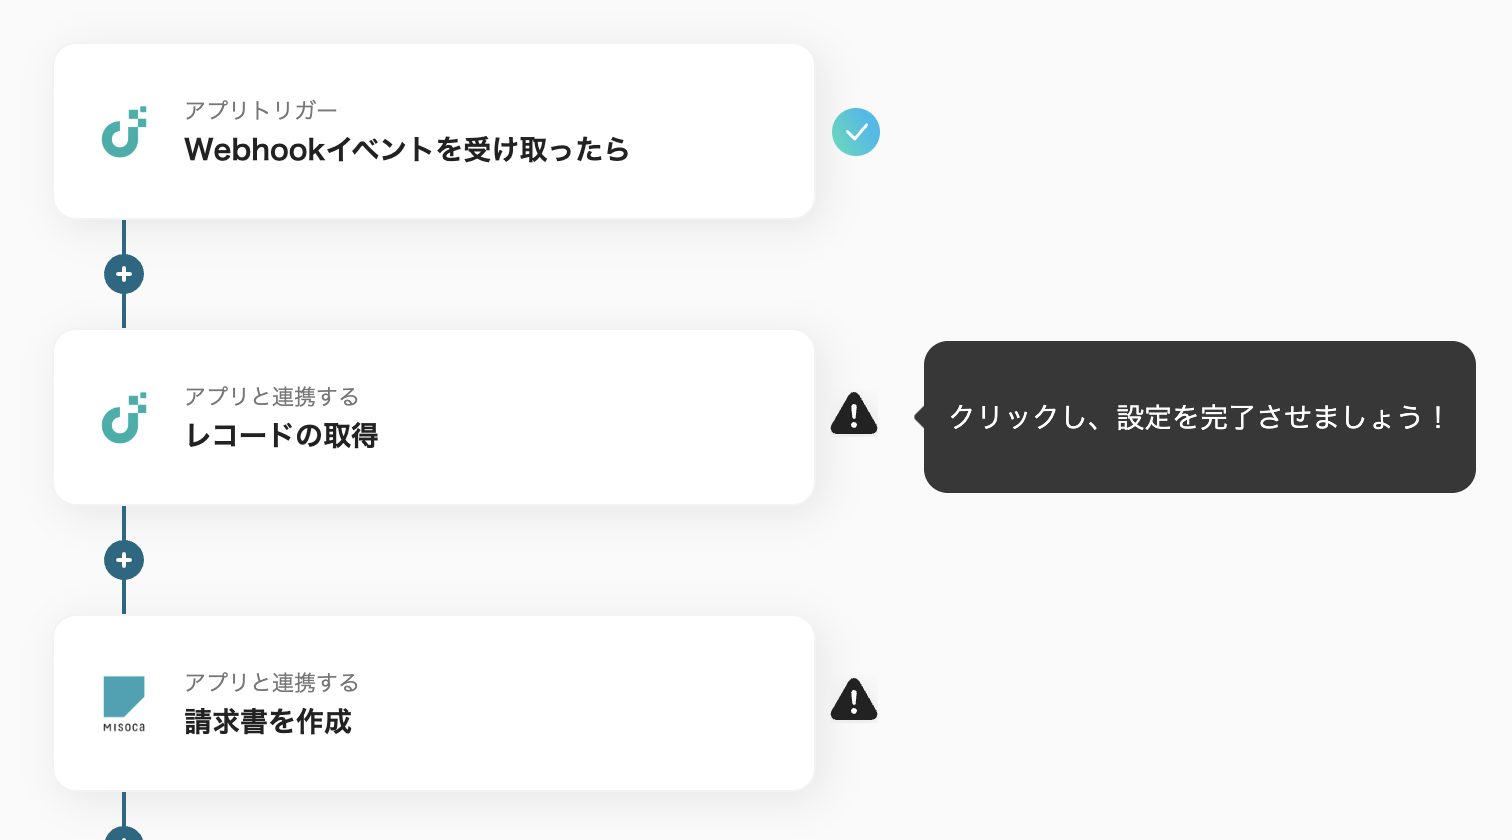Click the Misoca logo icon
Image resolution: width=1512 pixels, height=840 pixels.
pyautogui.click(x=124, y=703)
